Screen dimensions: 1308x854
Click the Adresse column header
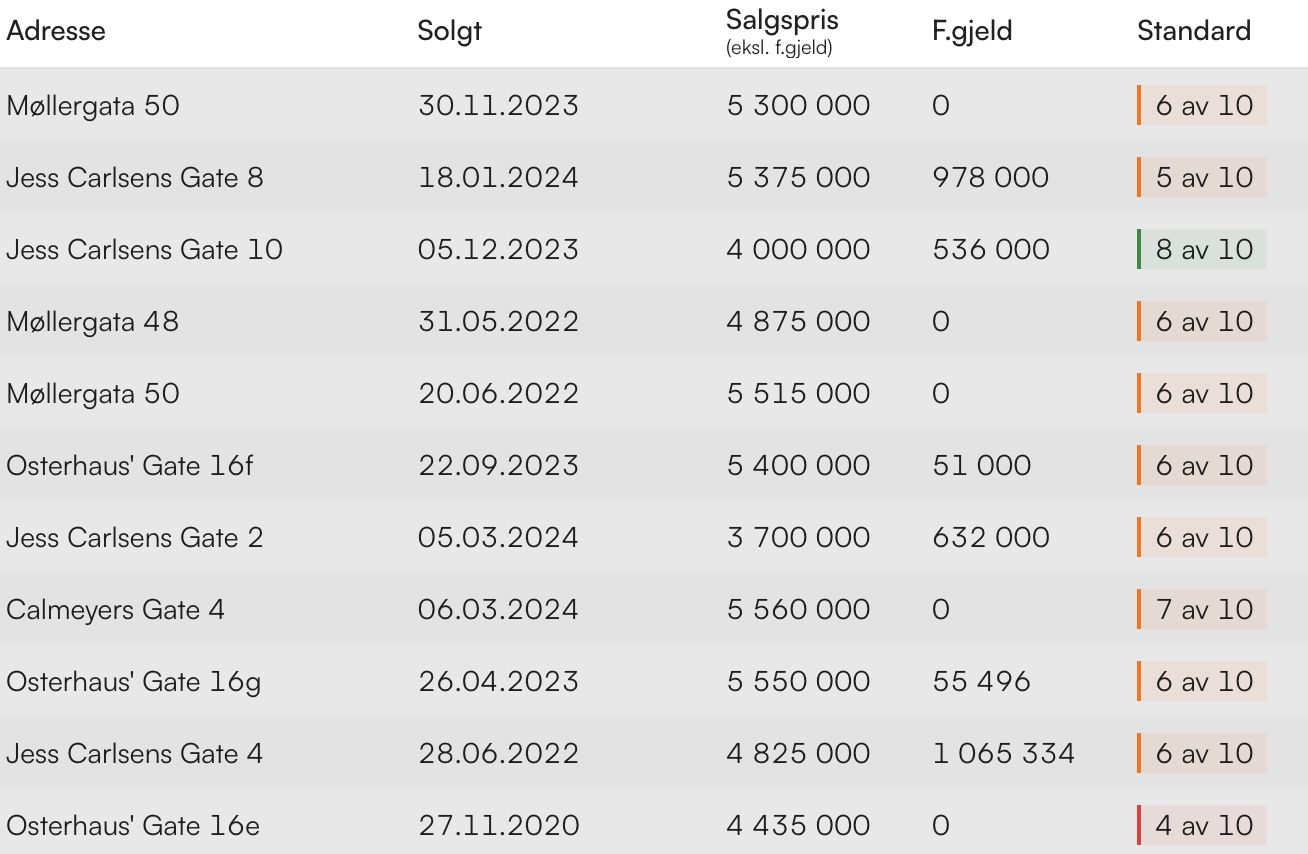[56, 31]
